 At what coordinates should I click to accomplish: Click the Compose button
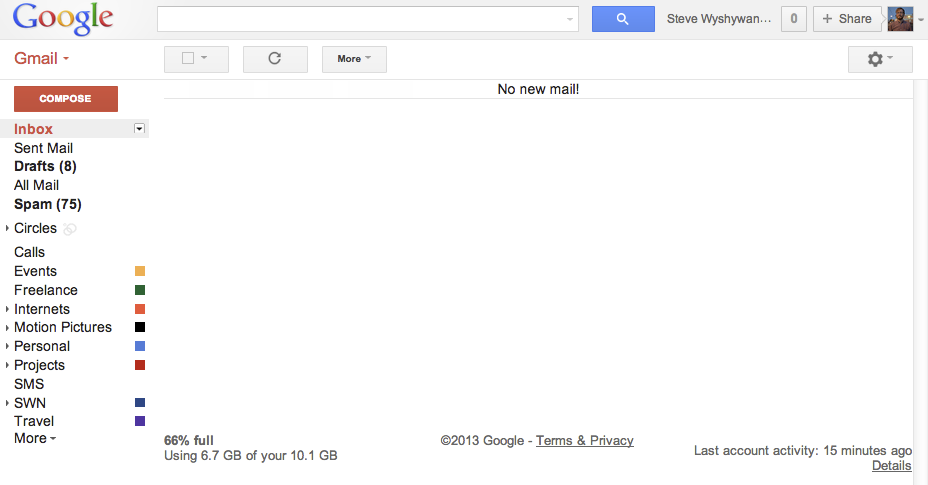point(65,99)
